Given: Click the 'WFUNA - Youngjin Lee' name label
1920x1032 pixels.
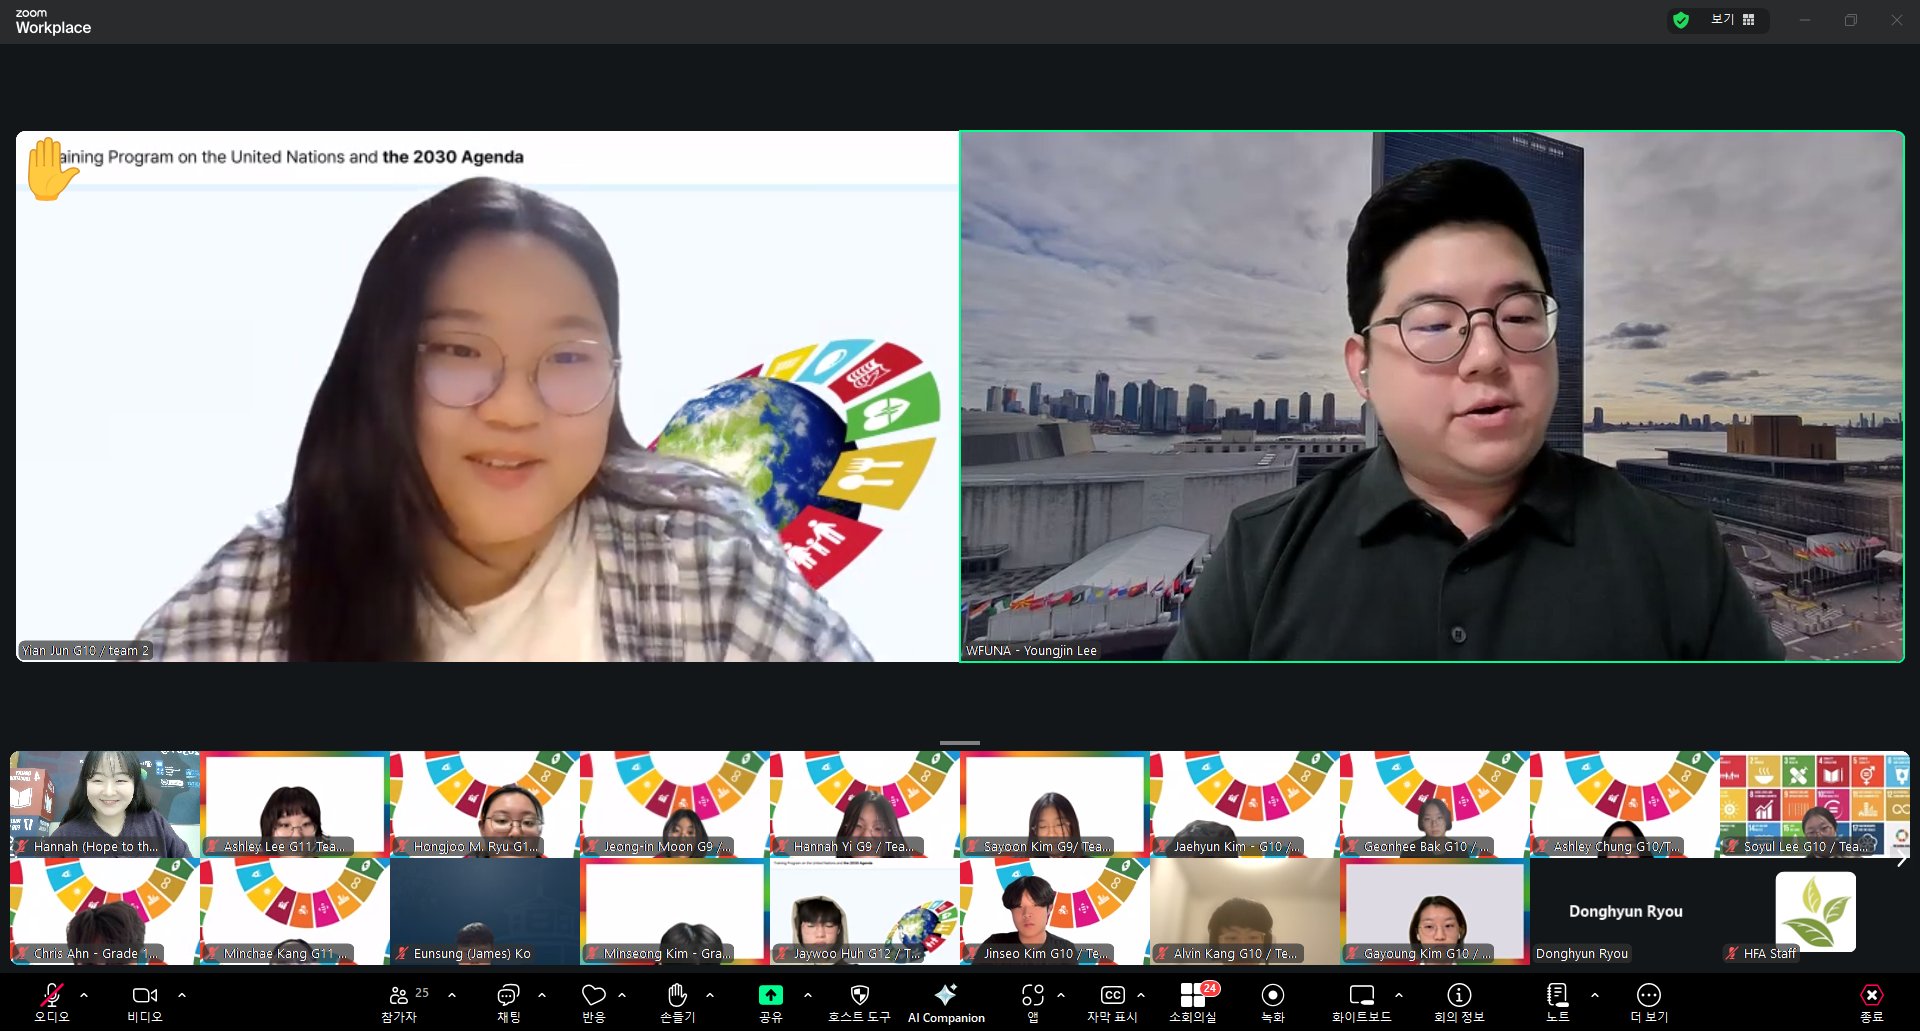Looking at the screenshot, I should (x=1031, y=650).
